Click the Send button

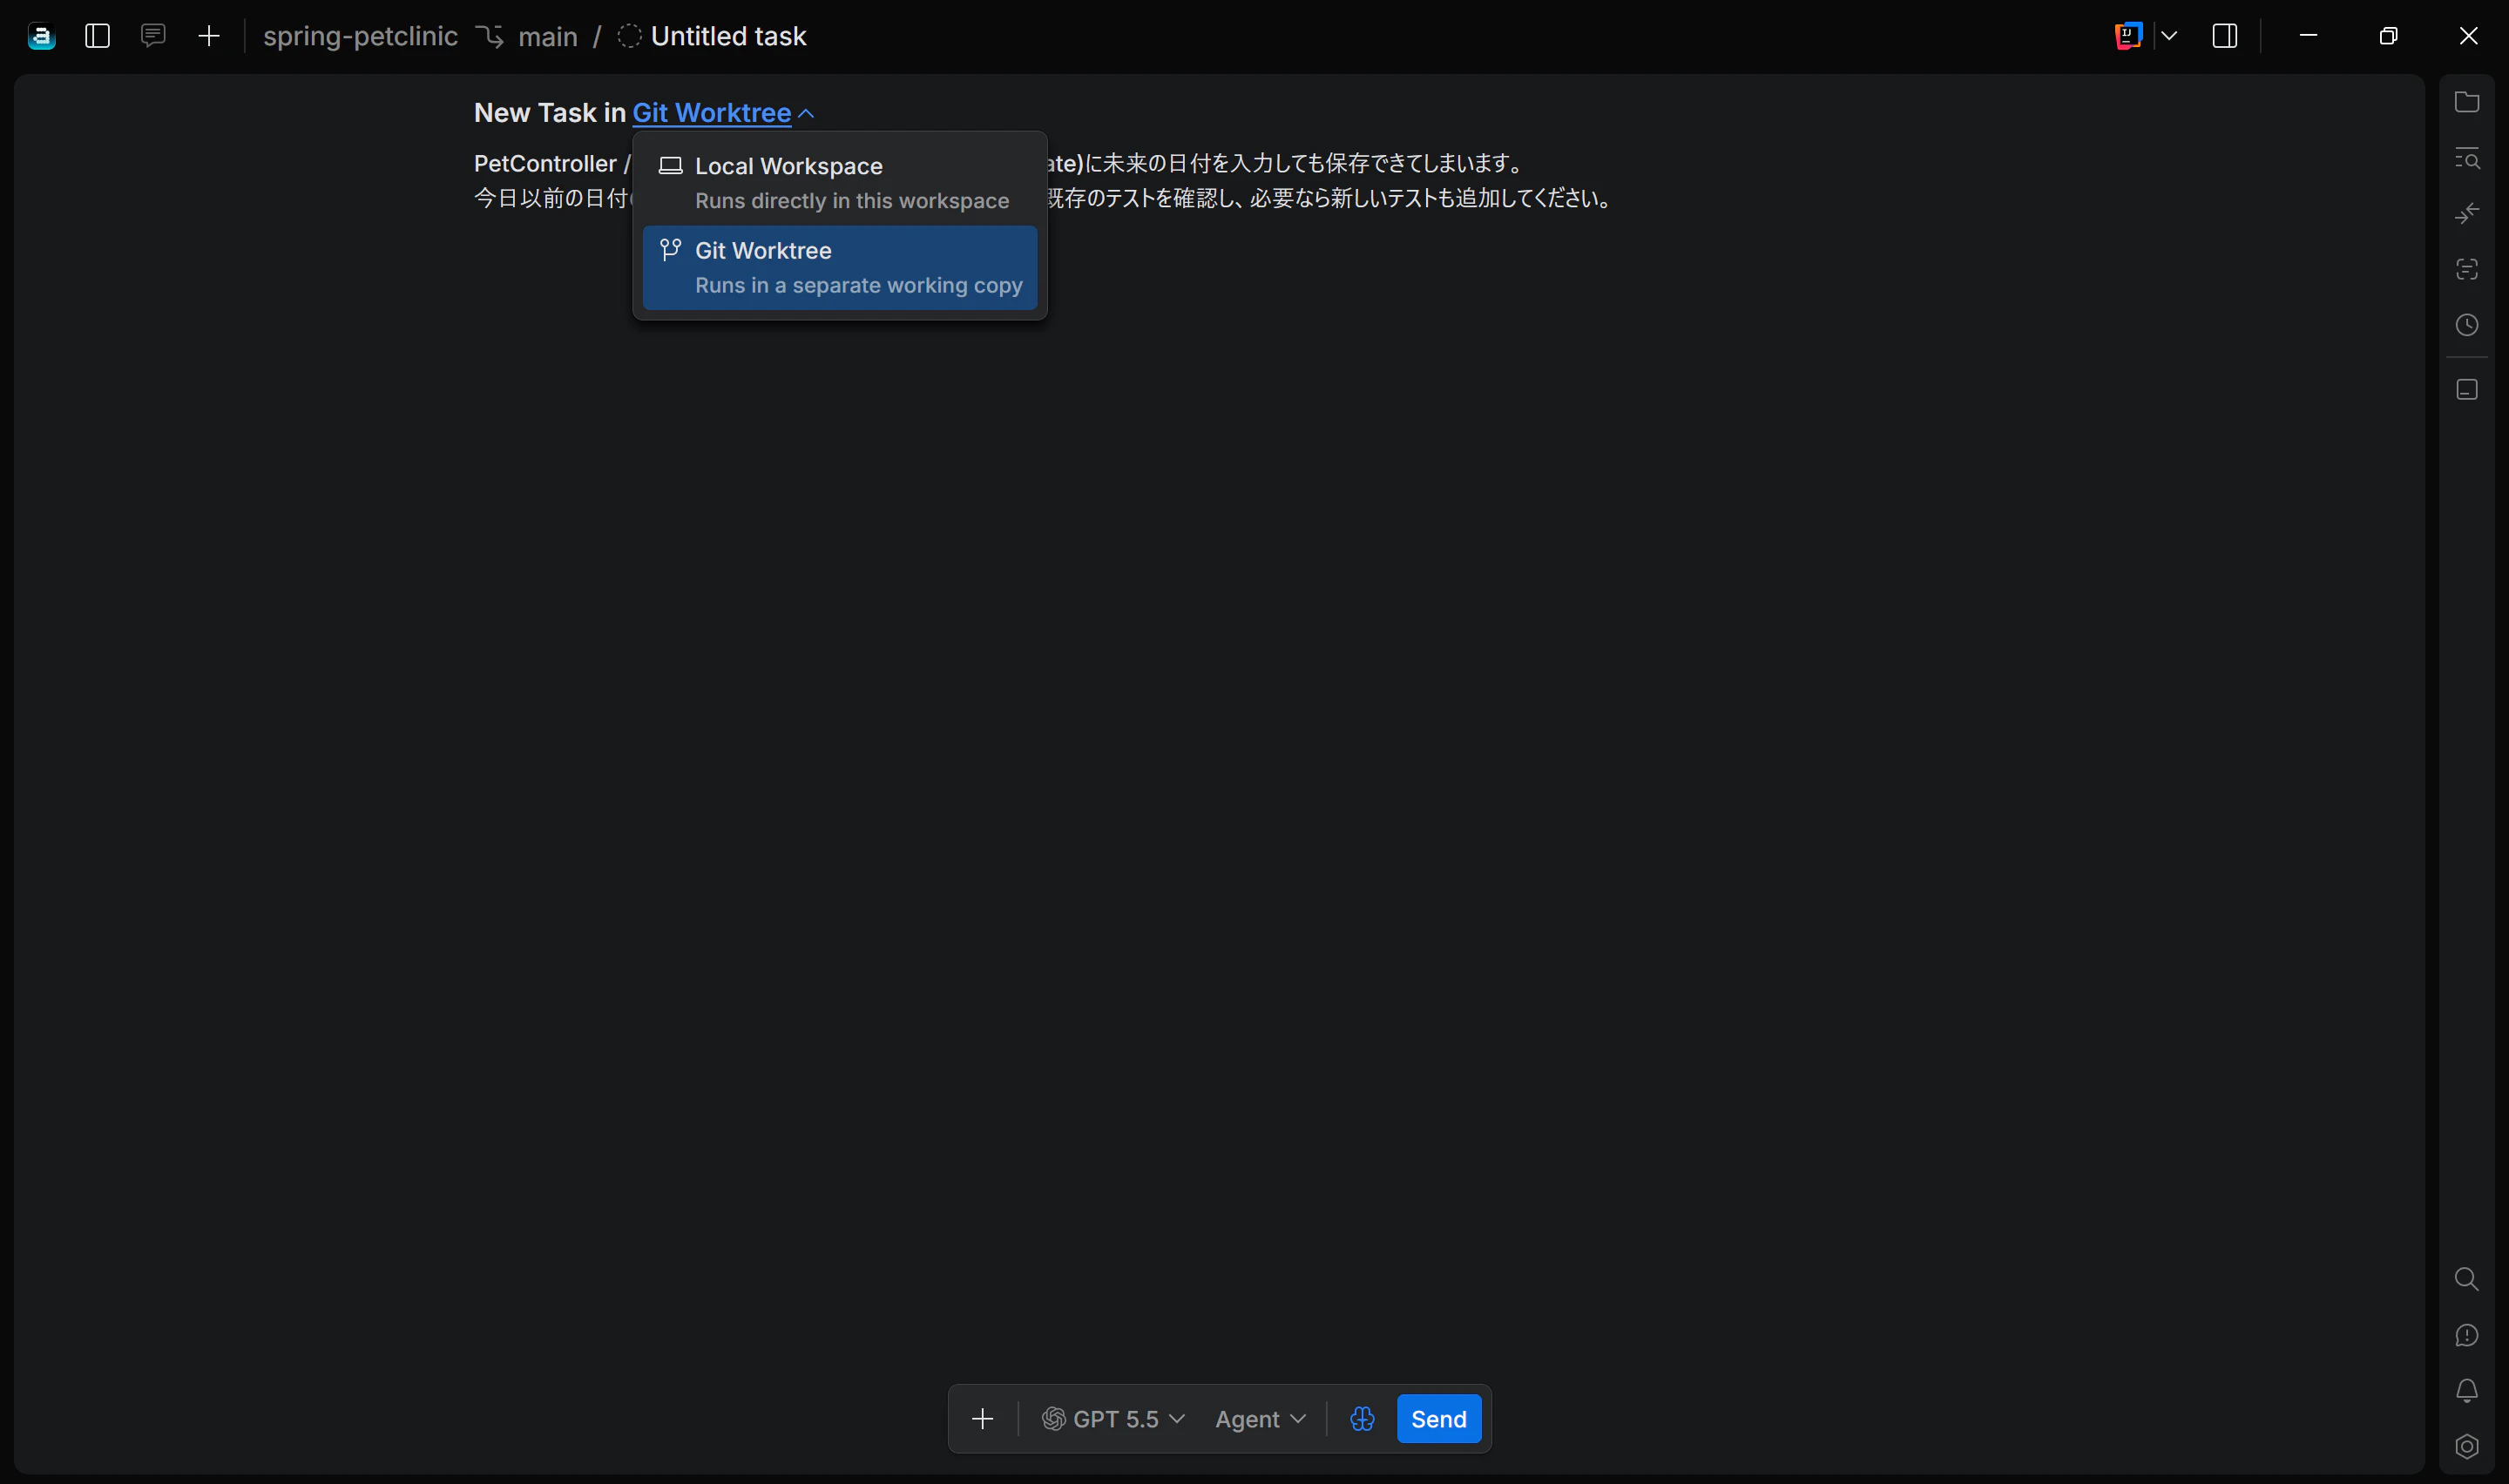(1439, 1419)
